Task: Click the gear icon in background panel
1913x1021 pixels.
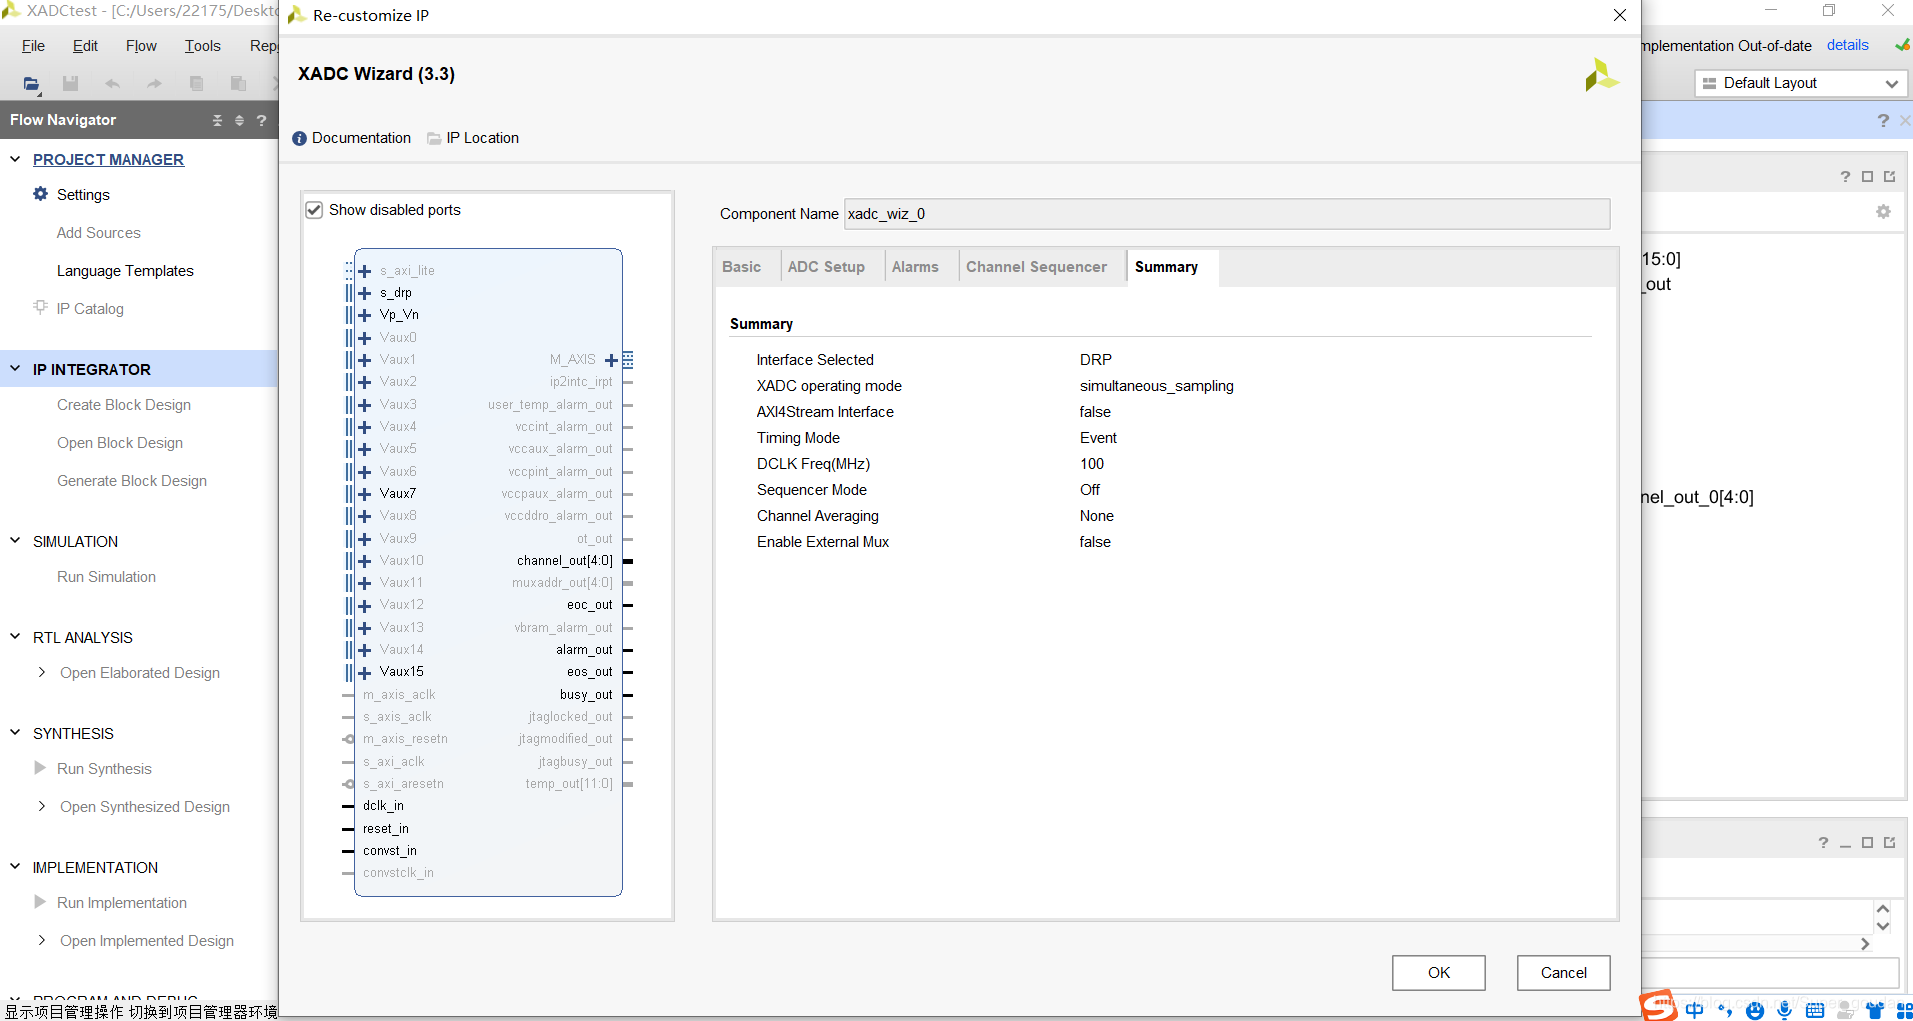Action: (x=1883, y=212)
